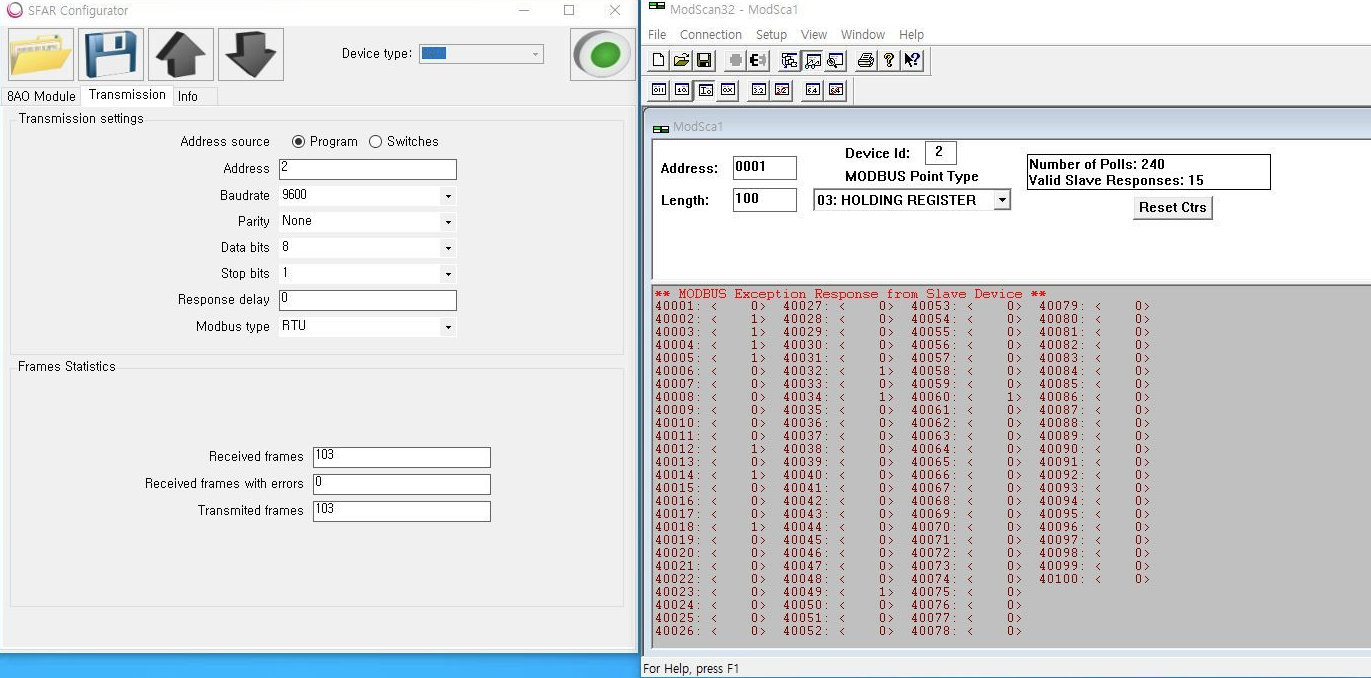
Task: Click the large down arrow icon
Action: (x=251, y=54)
